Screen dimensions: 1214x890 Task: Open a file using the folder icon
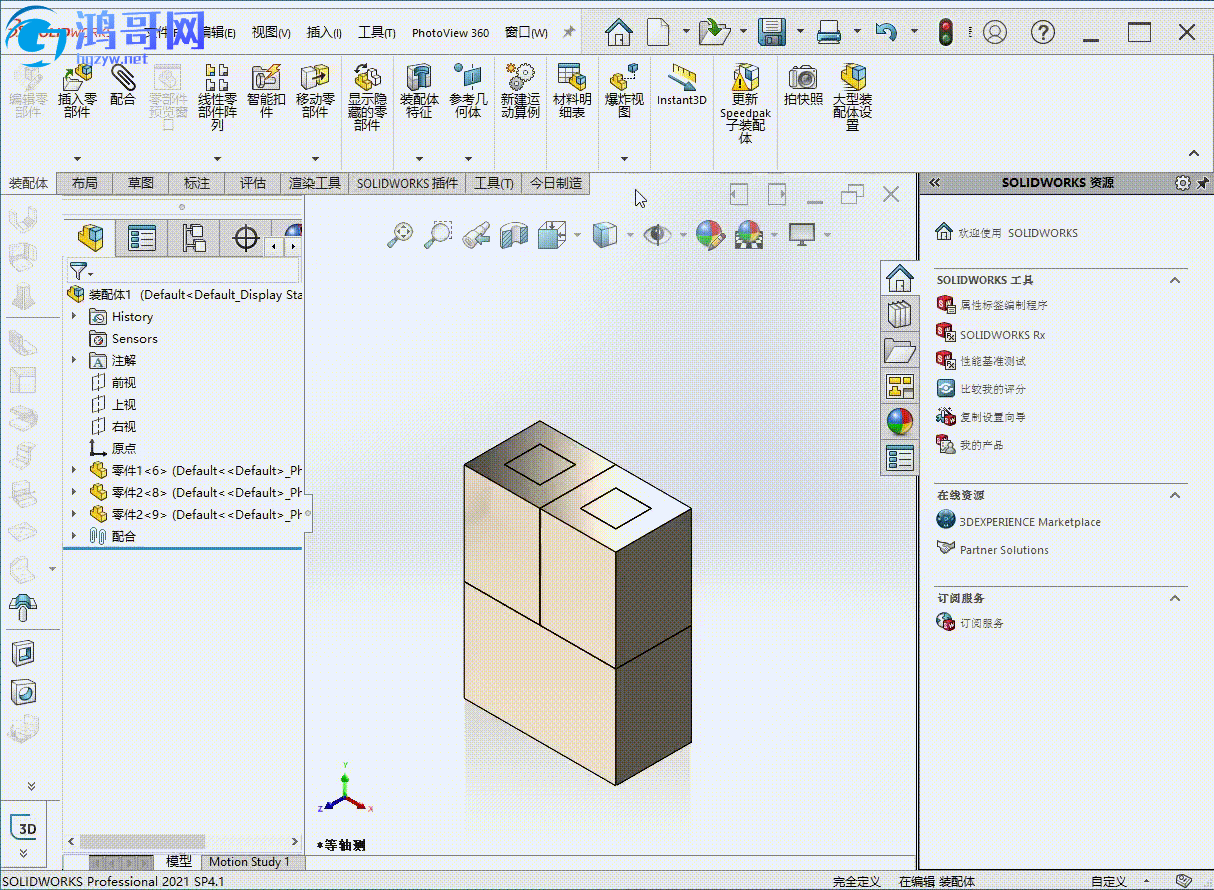pos(715,32)
